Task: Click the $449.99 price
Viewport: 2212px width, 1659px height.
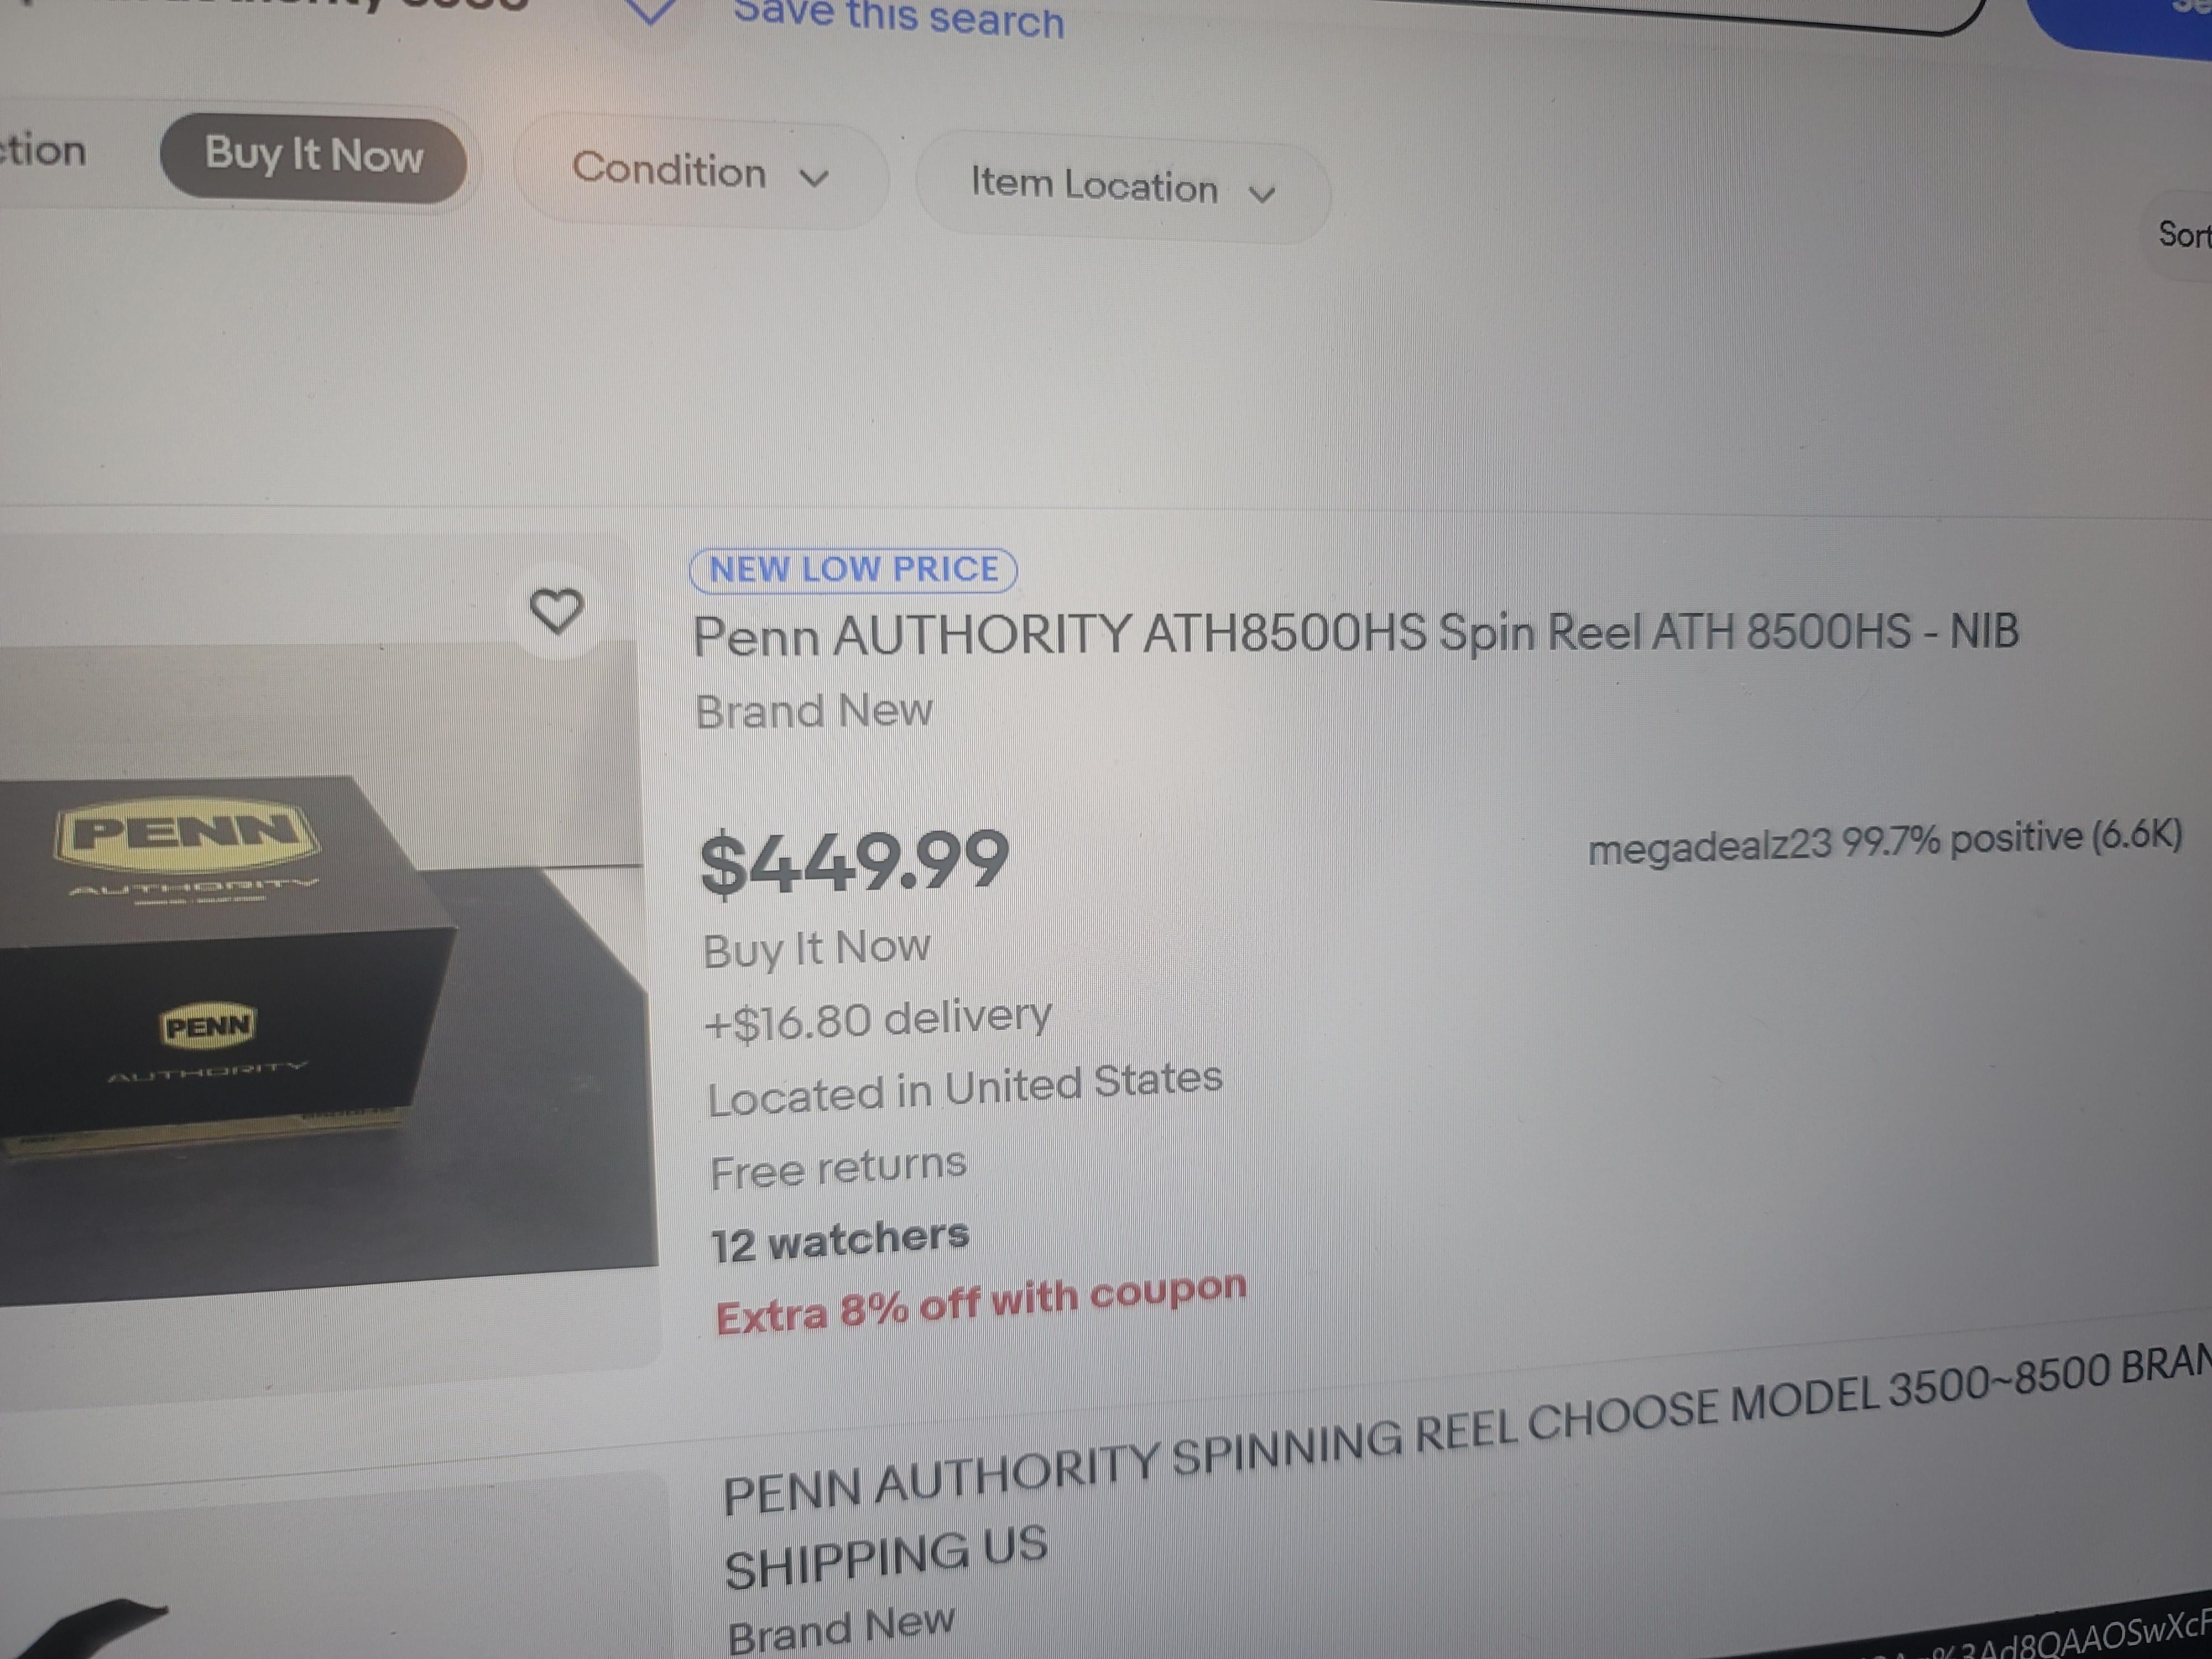Action: coord(855,863)
